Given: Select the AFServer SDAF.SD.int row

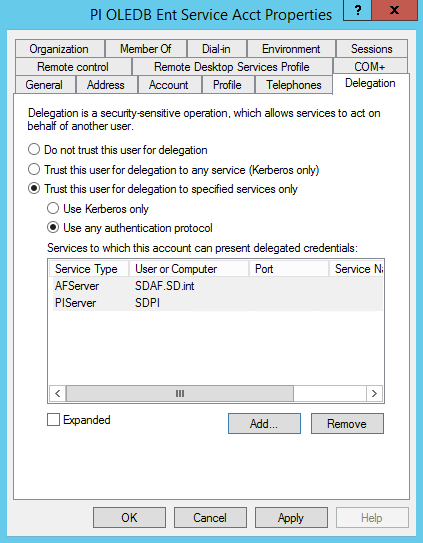Looking at the screenshot, I should (x=218, y=286).
